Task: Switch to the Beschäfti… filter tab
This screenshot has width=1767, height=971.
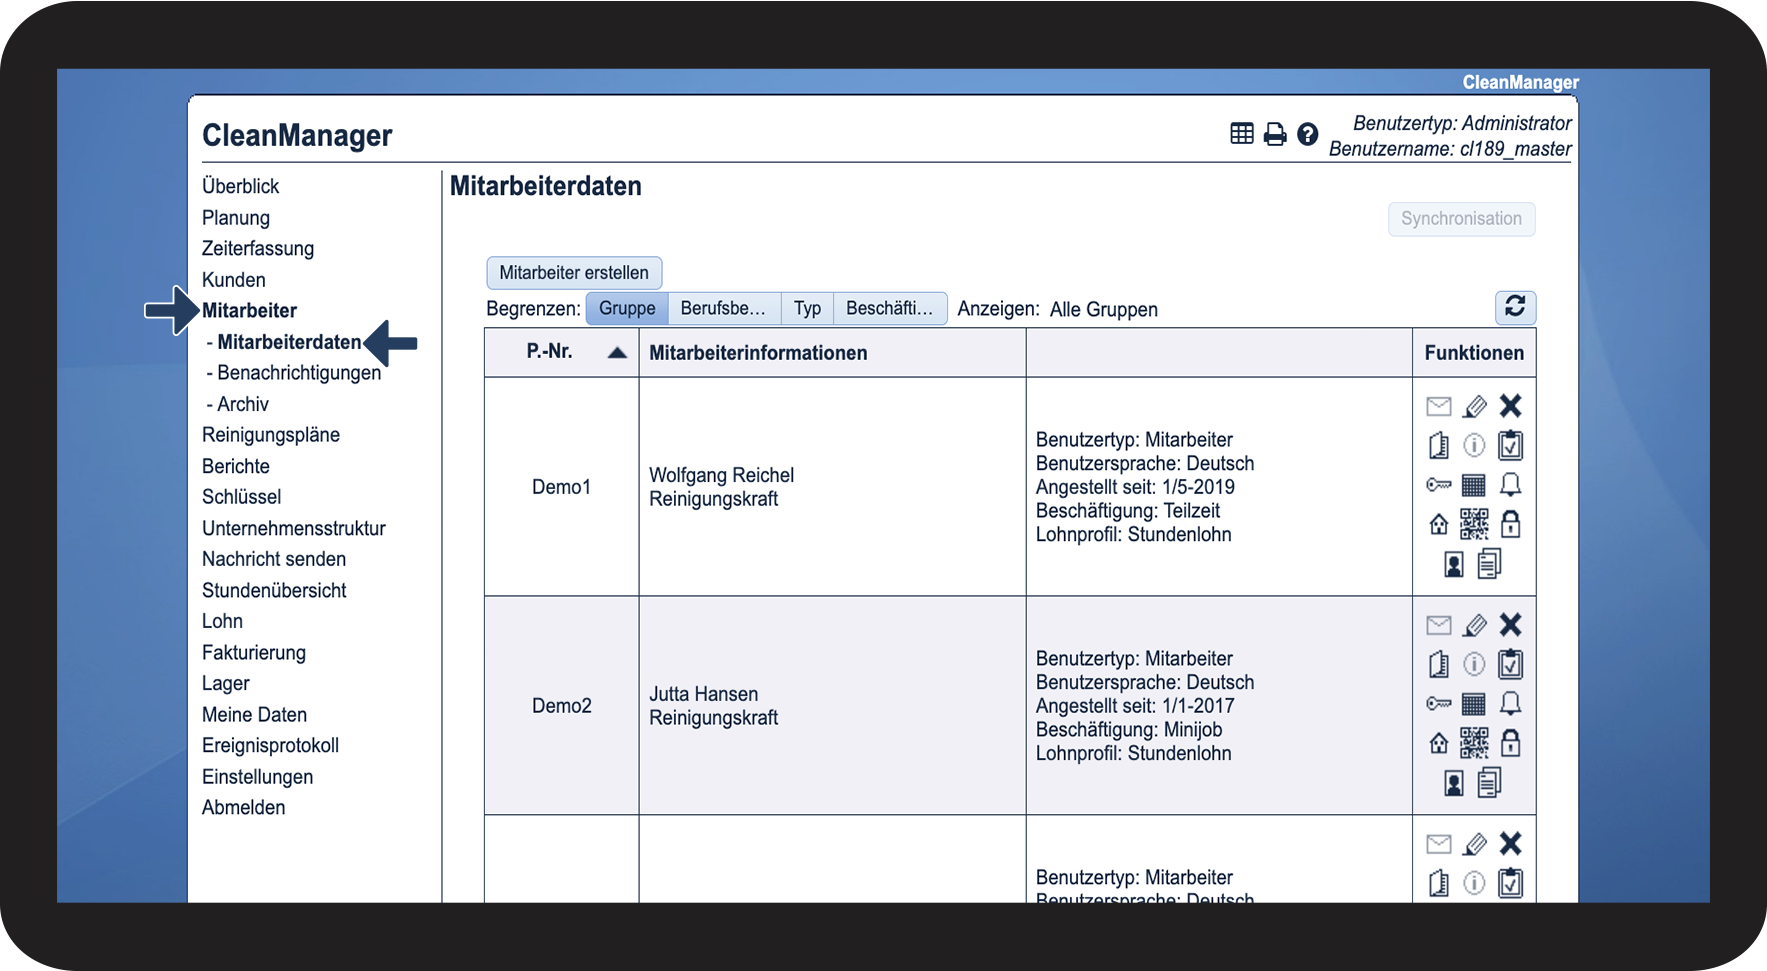Action: coord(890,308)
